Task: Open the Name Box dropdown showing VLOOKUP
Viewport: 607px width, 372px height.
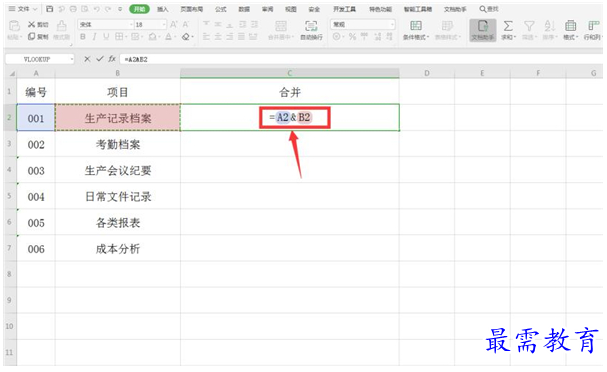Action: (x=72, y=59)
